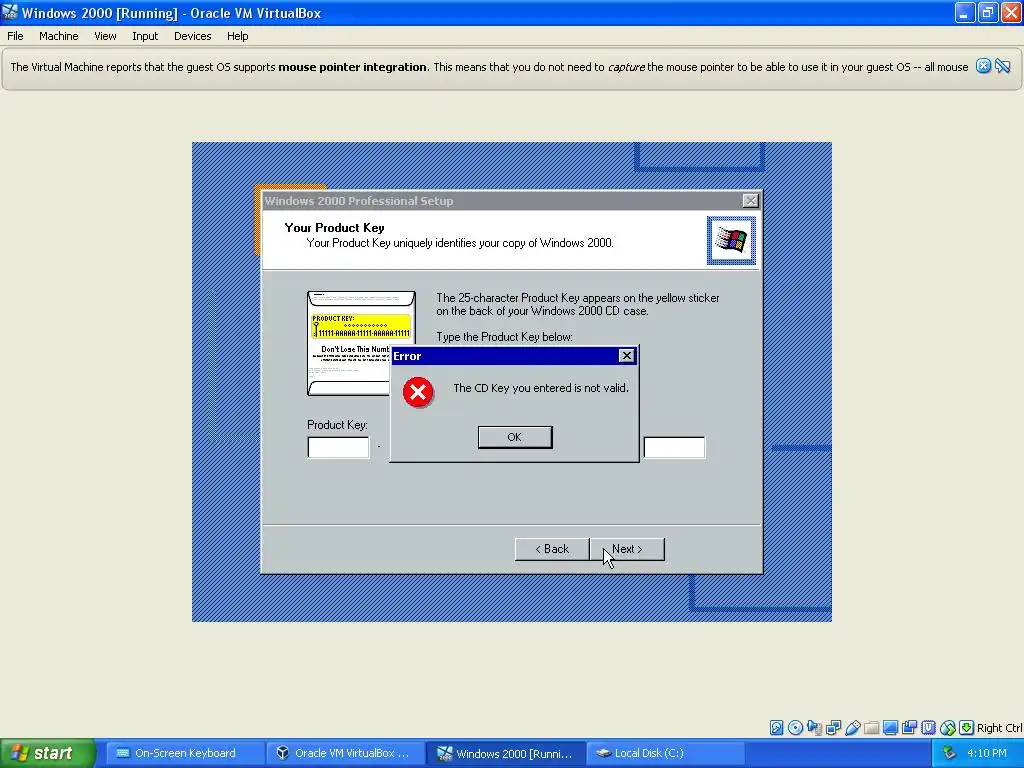Click the CPU virtualization status icon

(x=929, y=728)
